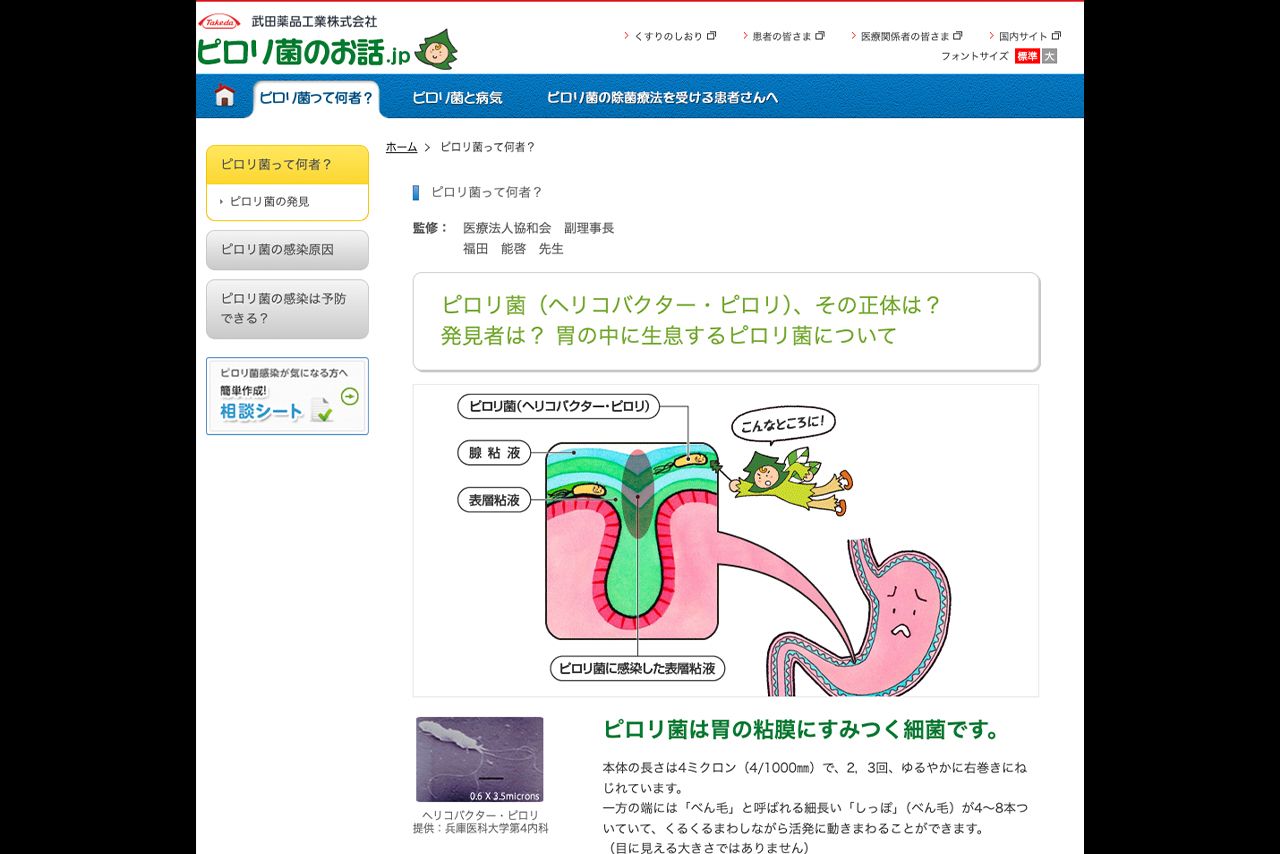Screen dimensions: 1280x854
Task: Open the ピロリ菌と病気 tab
Action: 457,98
